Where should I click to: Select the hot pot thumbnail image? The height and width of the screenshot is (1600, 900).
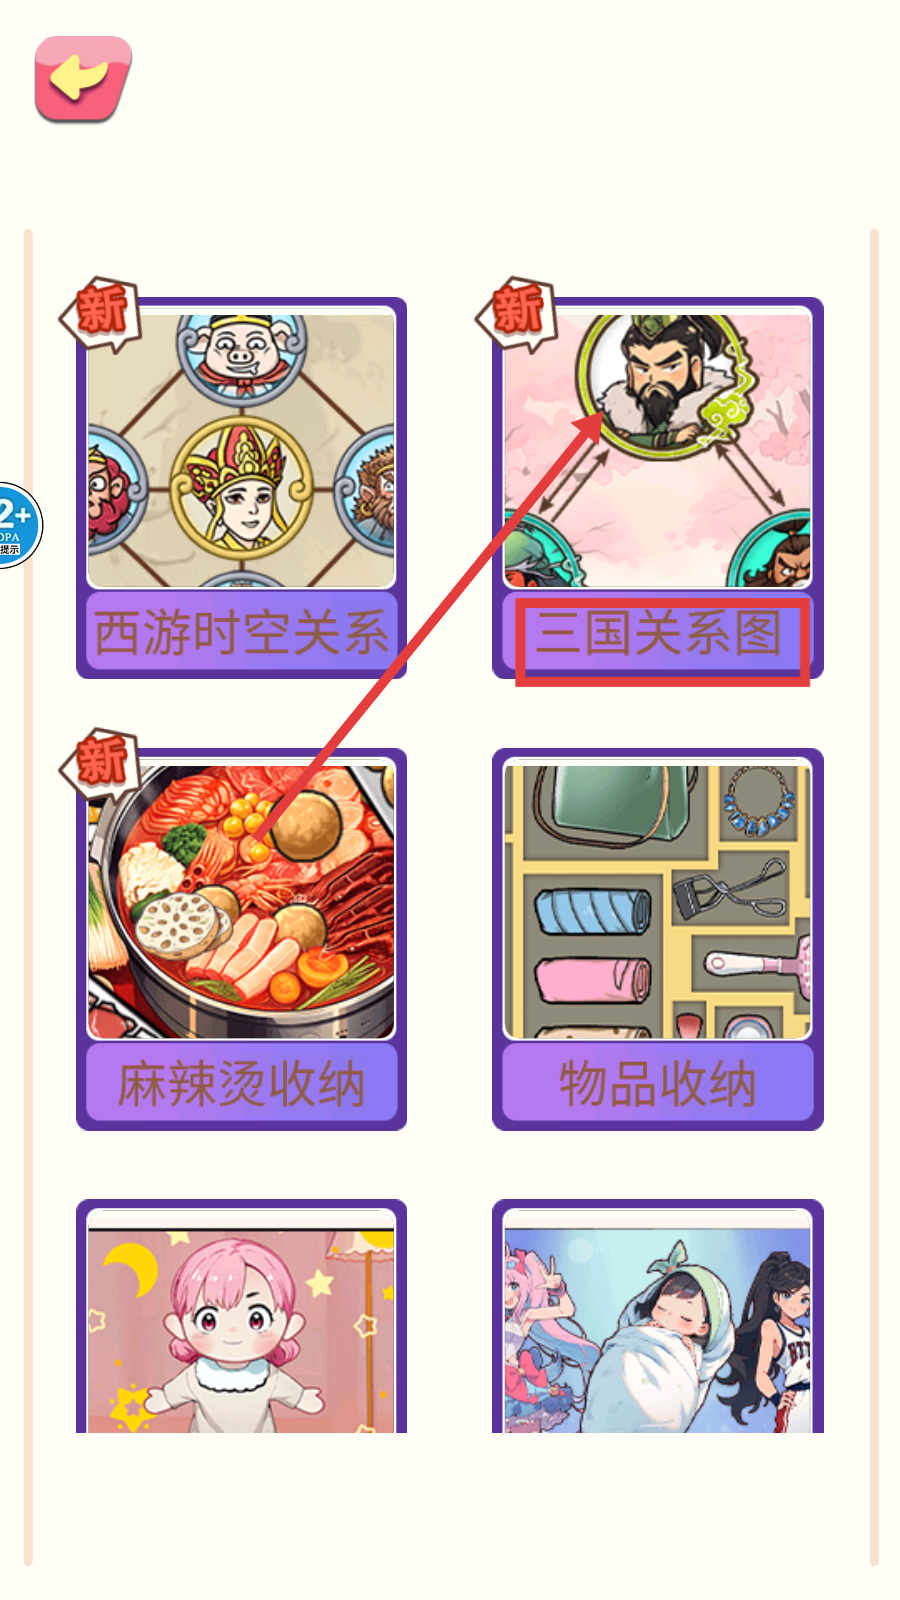[241, 902]
